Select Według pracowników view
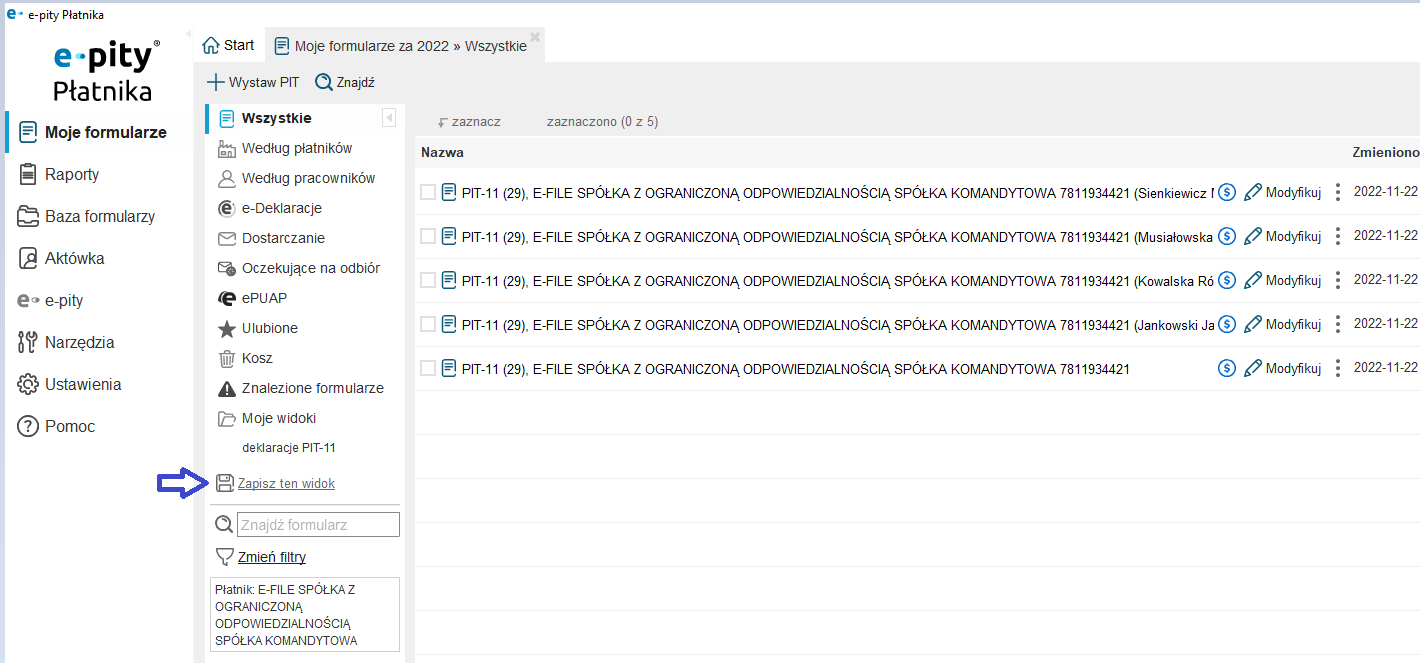 296,178
